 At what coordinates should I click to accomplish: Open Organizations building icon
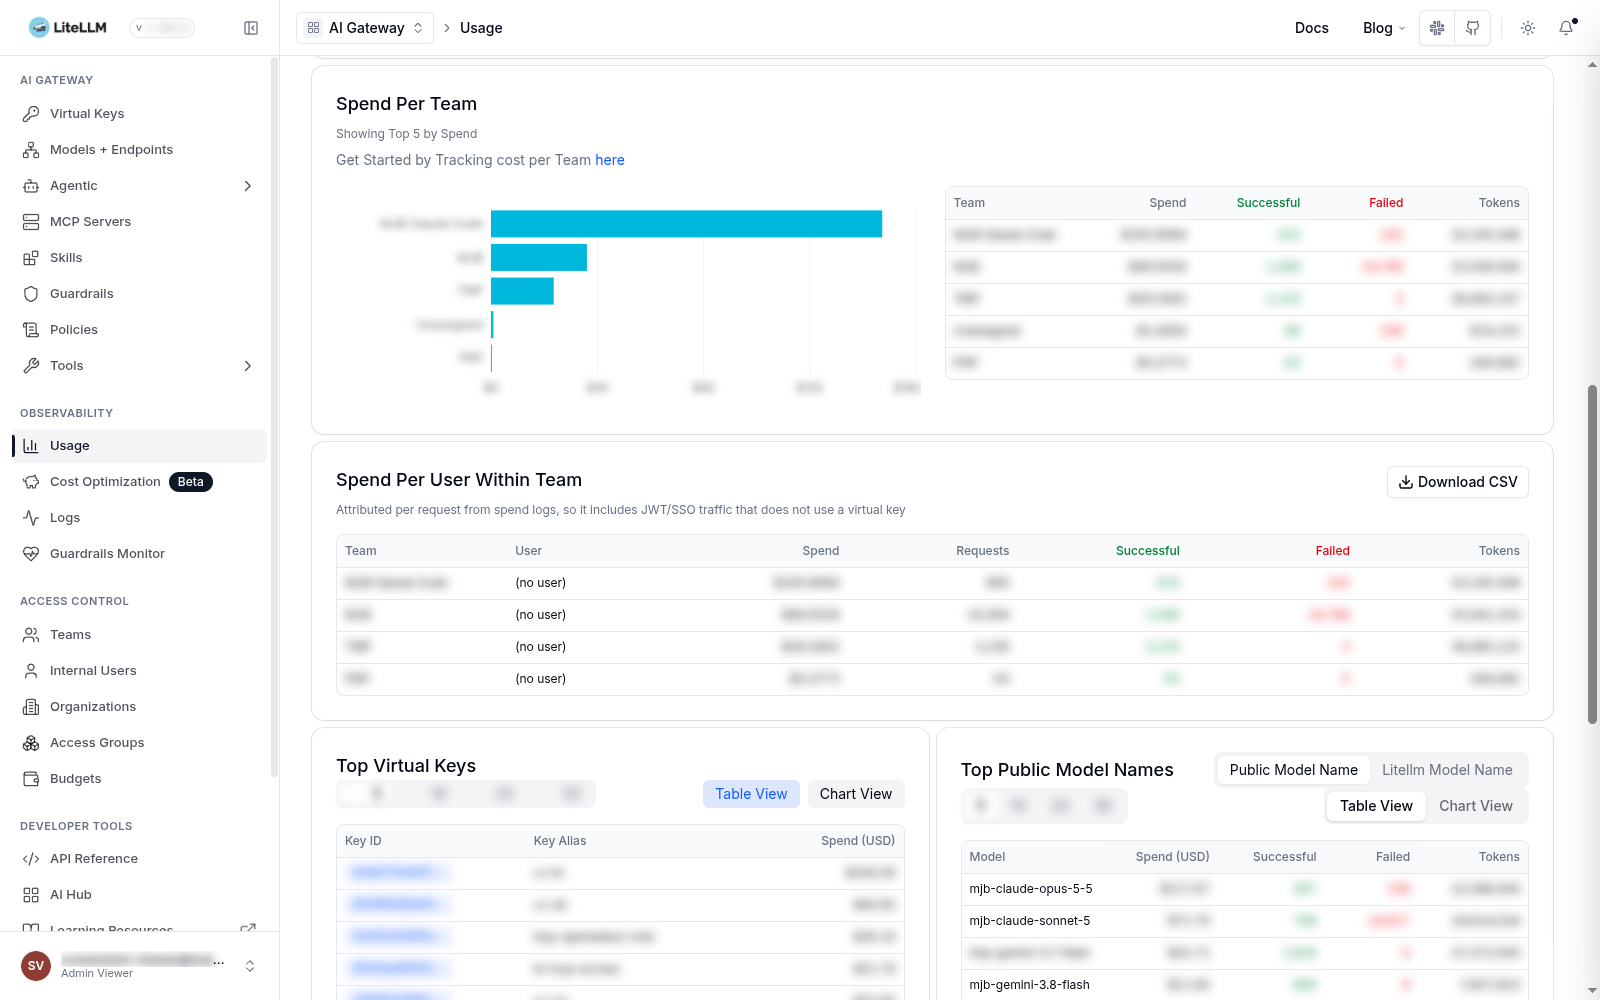click(31, 707)
